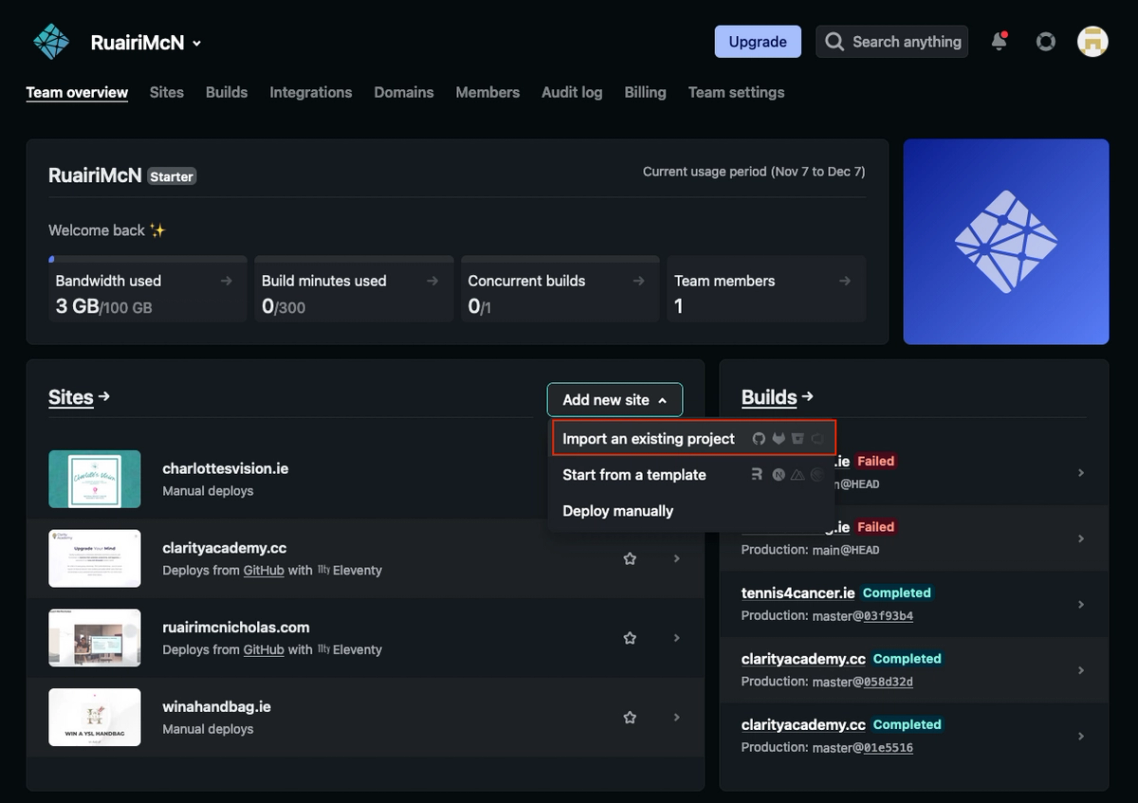1138x803 pixels.
Task: Click the arrow on Build minutes used card
Action: pos(433,281)
